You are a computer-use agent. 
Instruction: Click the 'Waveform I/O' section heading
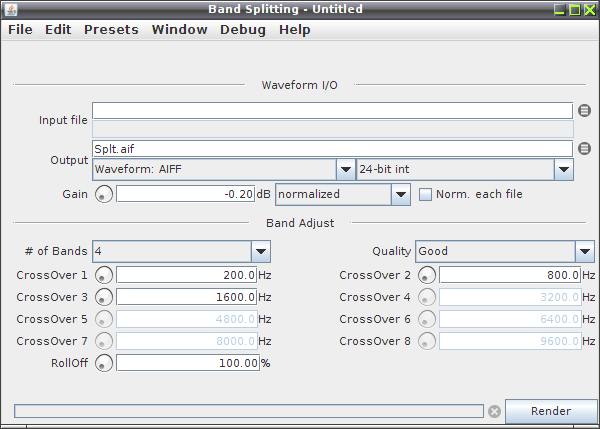coord(300,85)
